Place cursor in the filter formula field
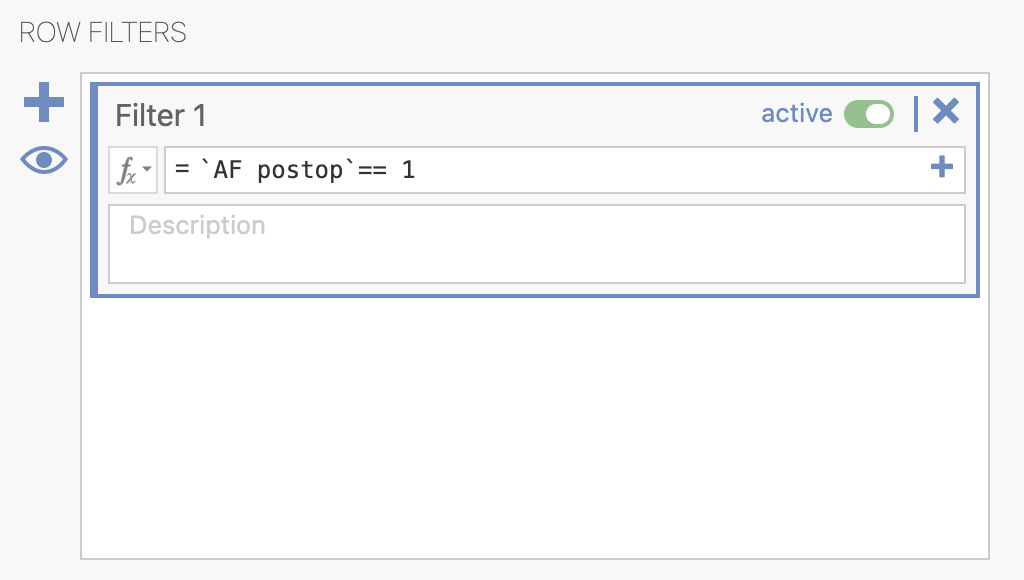 (564, 170)
